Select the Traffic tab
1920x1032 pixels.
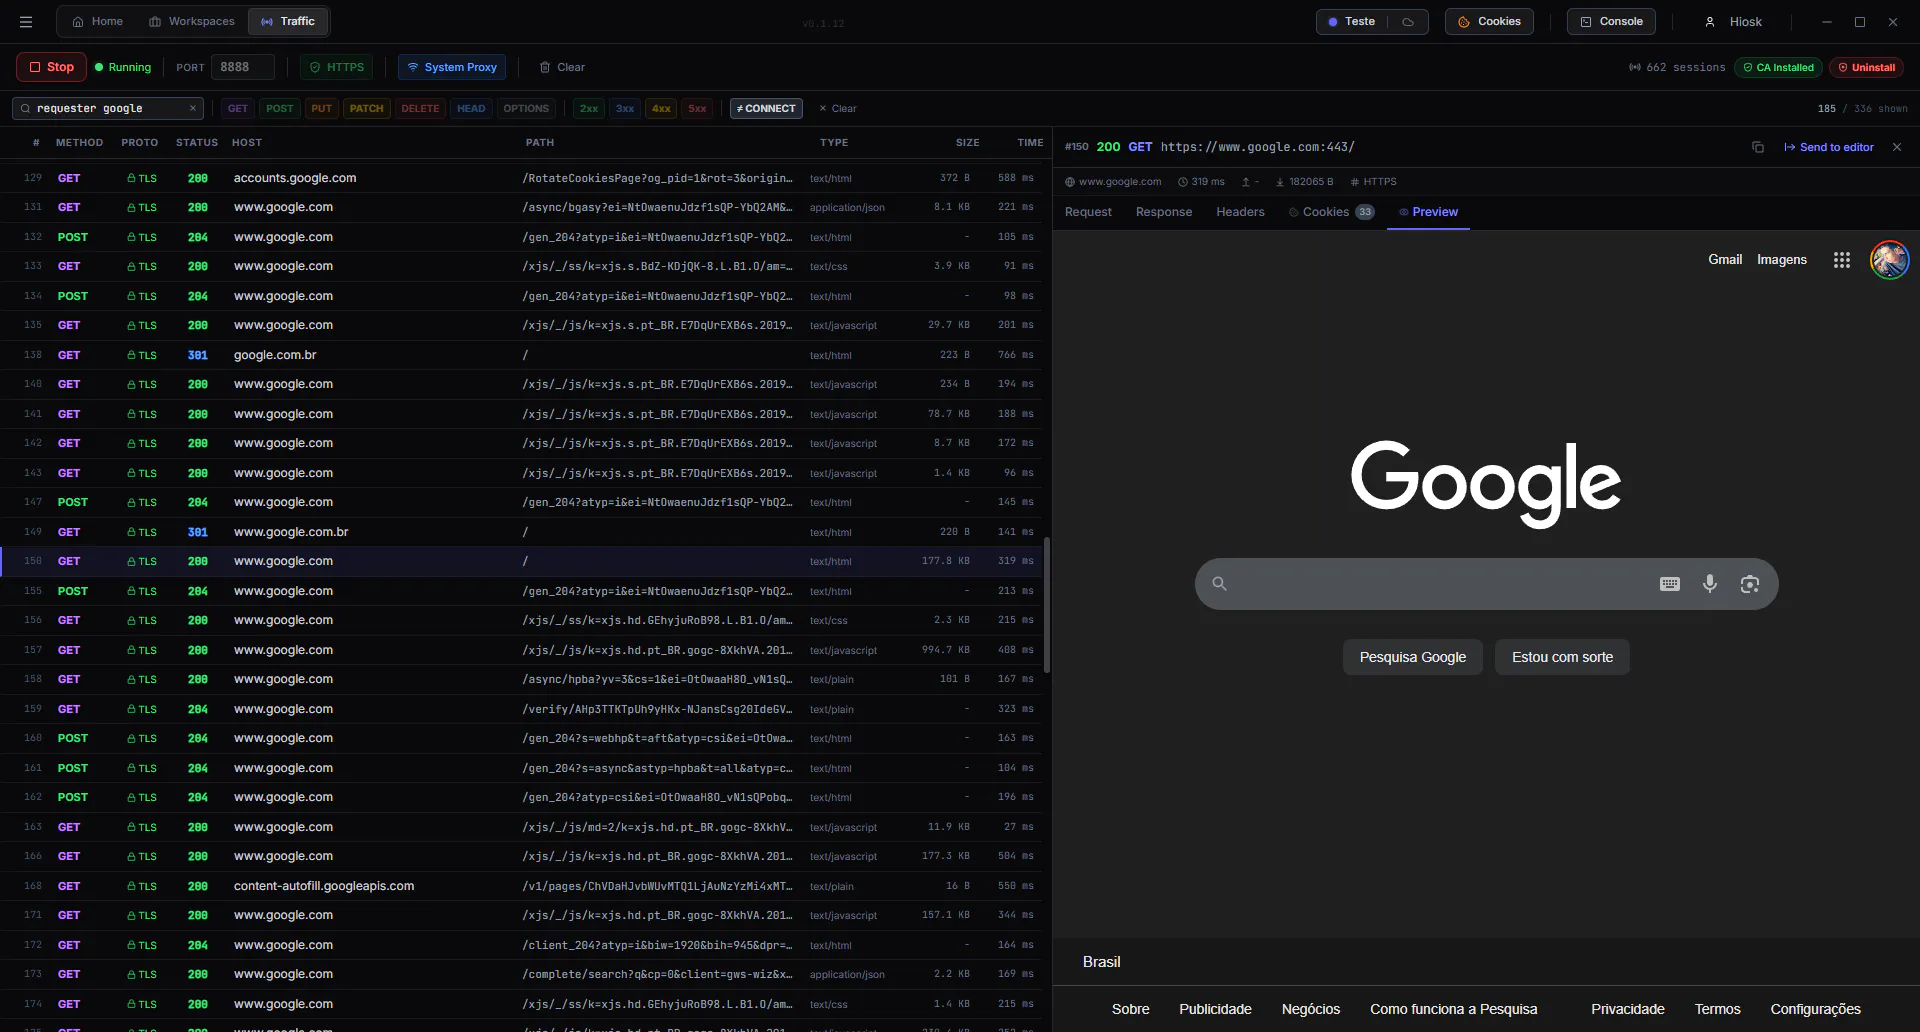pyautogui.click(x=288, y=22)
